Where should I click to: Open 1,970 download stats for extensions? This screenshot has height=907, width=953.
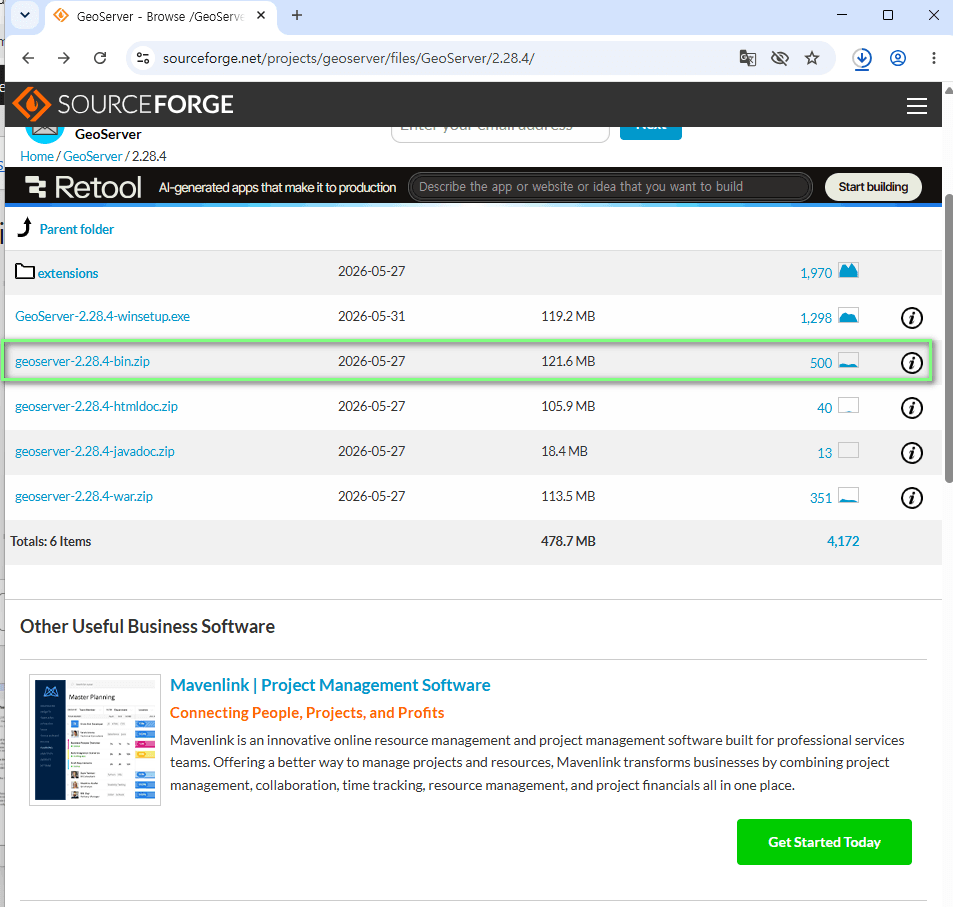816,273
